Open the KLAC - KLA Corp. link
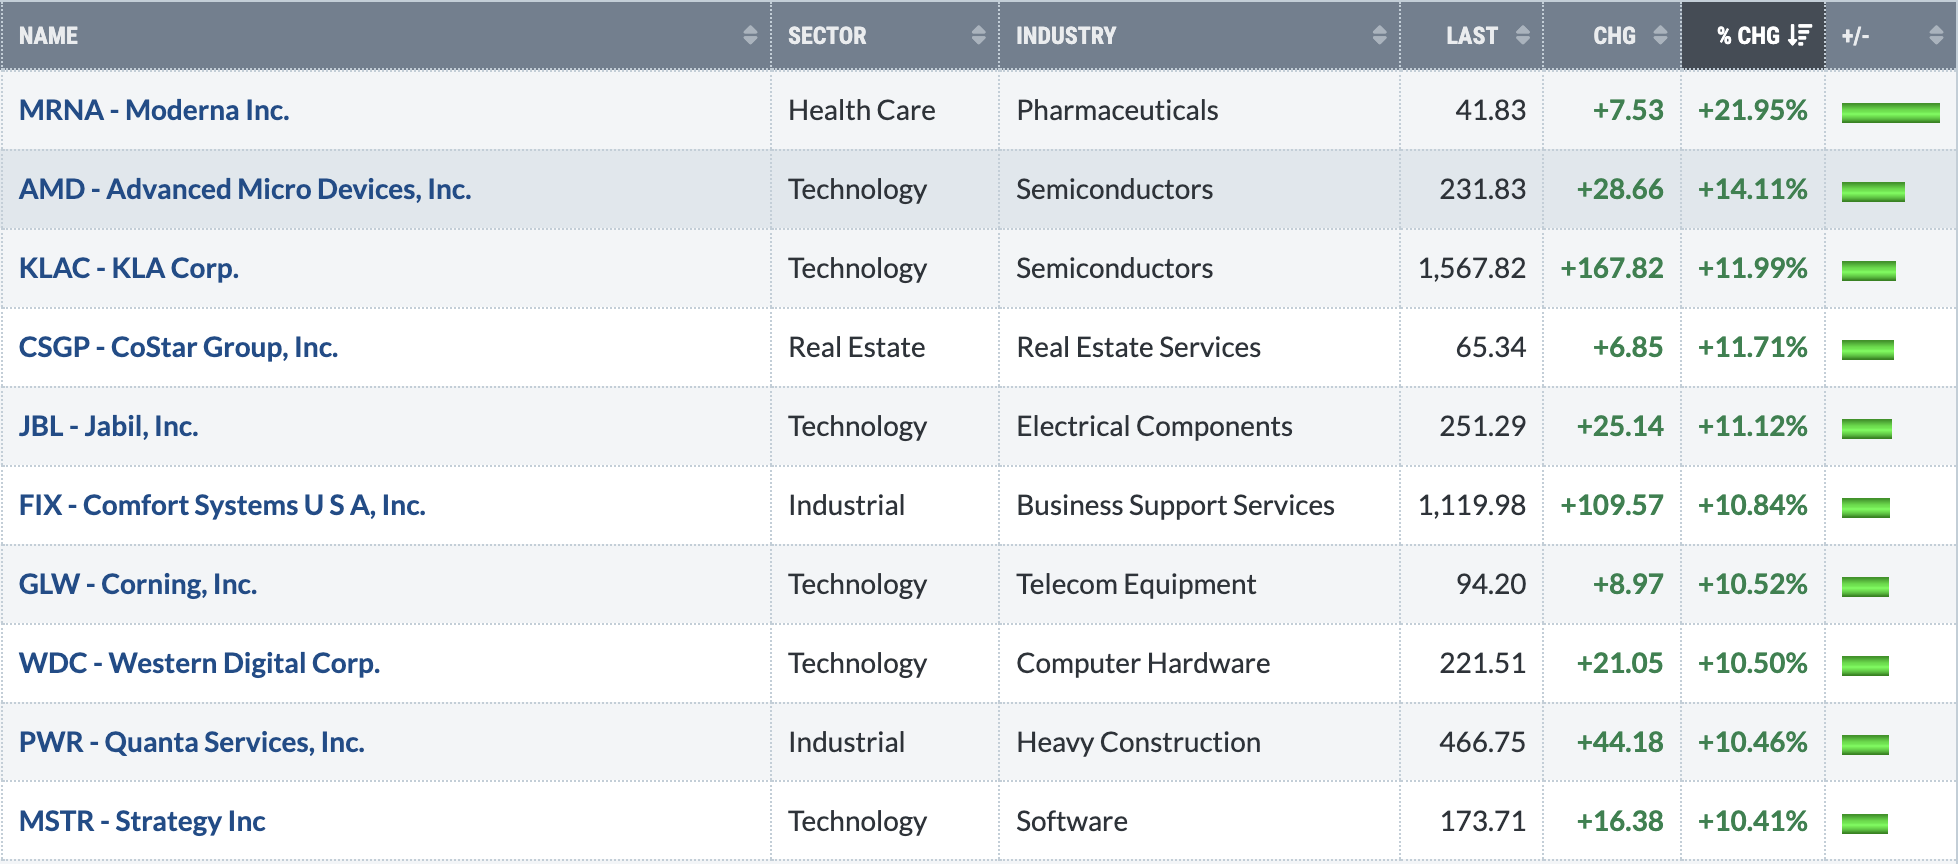The image size is (1960, 864). 129,268
